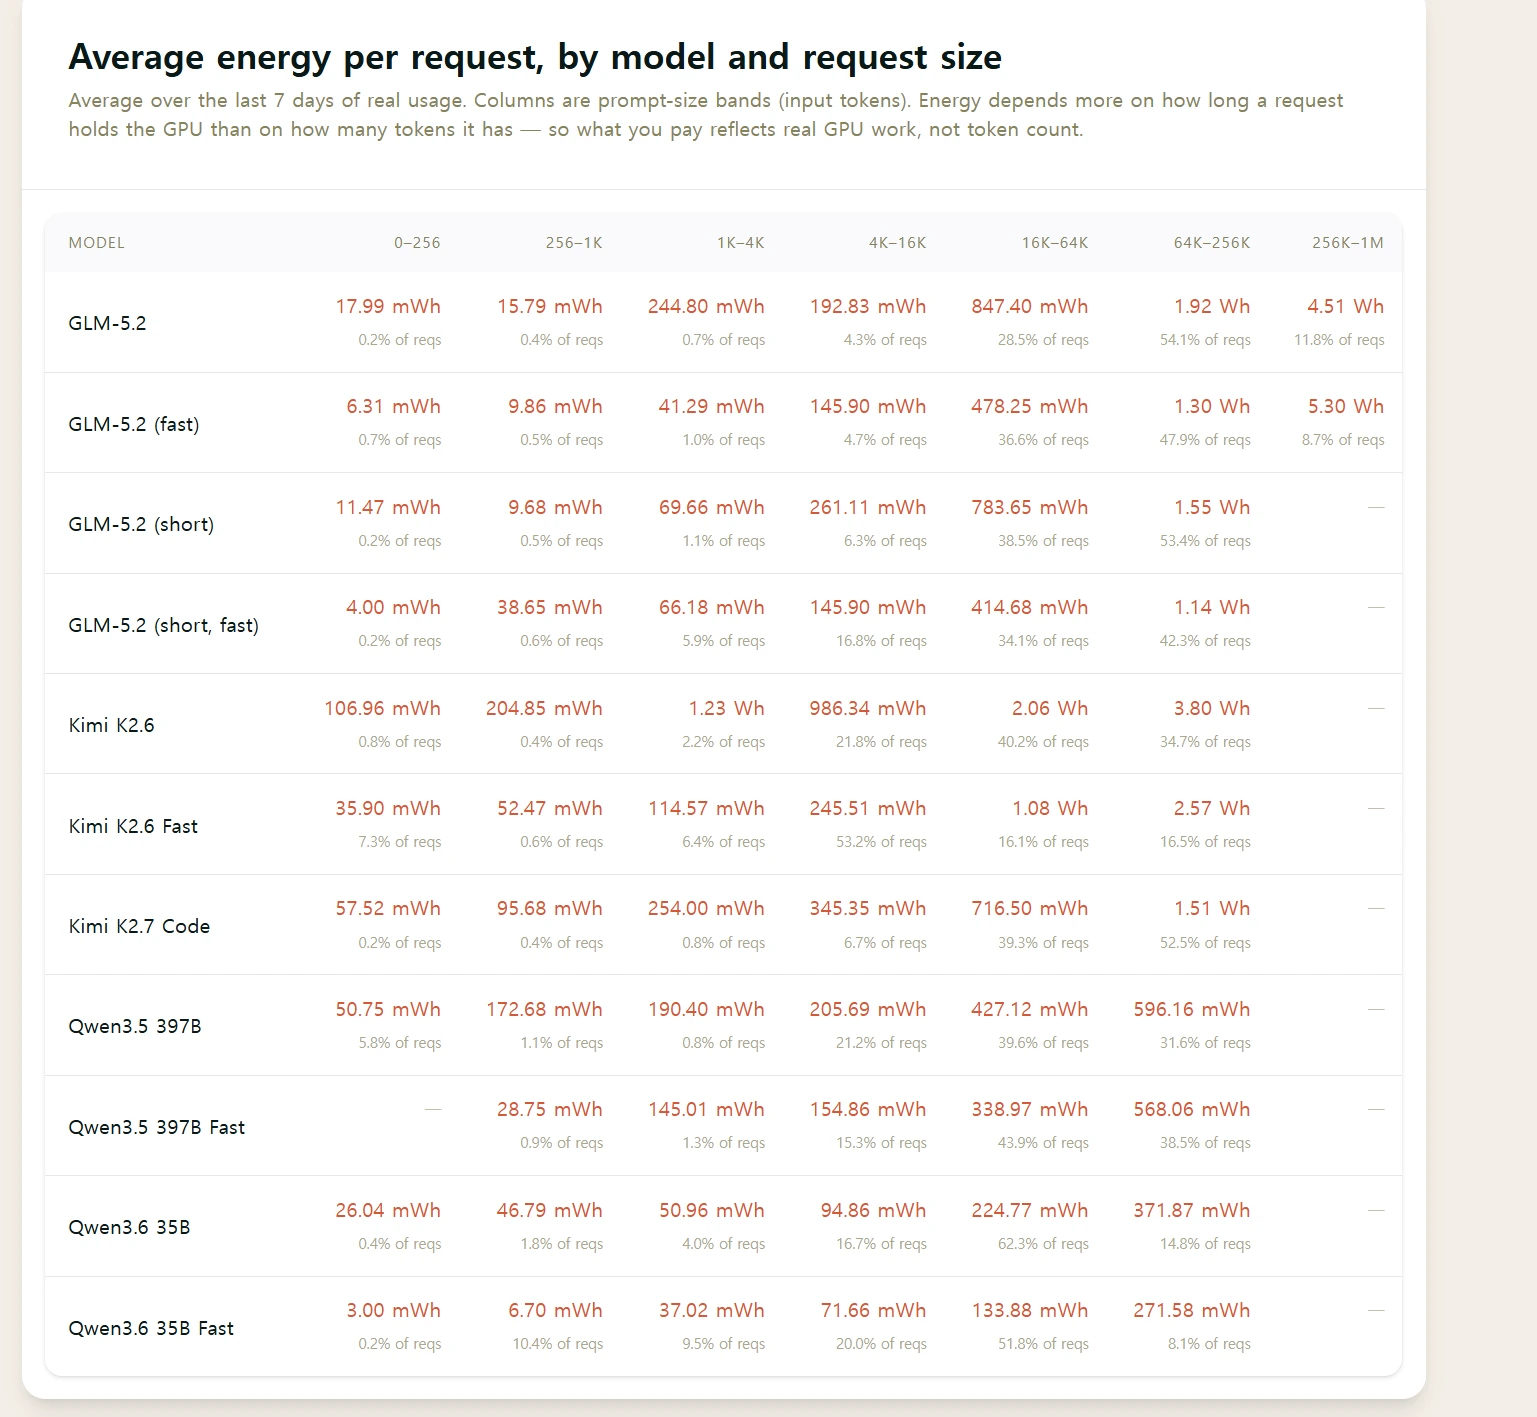
Task: Click the 0–256 column header
Action: pyautogui.click(x=417, y=243)
